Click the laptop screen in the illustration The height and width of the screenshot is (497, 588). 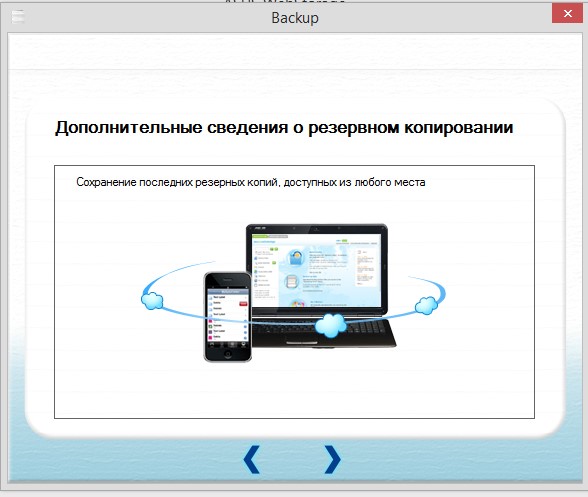(317, 269)
